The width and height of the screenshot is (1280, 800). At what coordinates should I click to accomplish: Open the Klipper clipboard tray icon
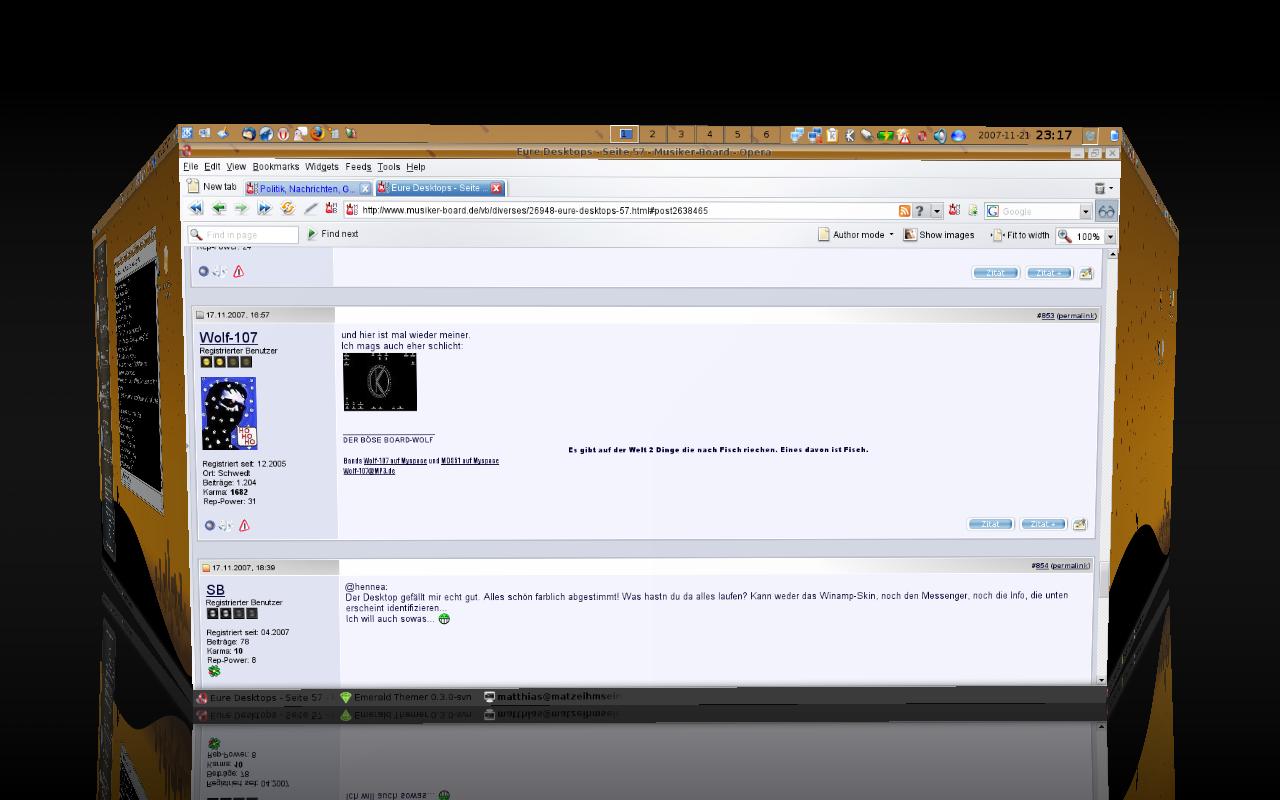pos(832,135)
